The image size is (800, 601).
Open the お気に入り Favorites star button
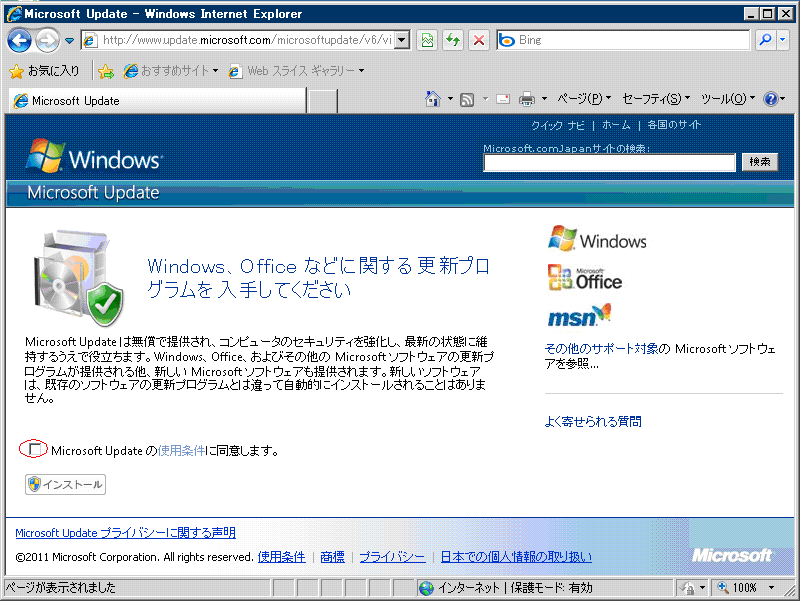pyautogui.click(x=44, y=71)
